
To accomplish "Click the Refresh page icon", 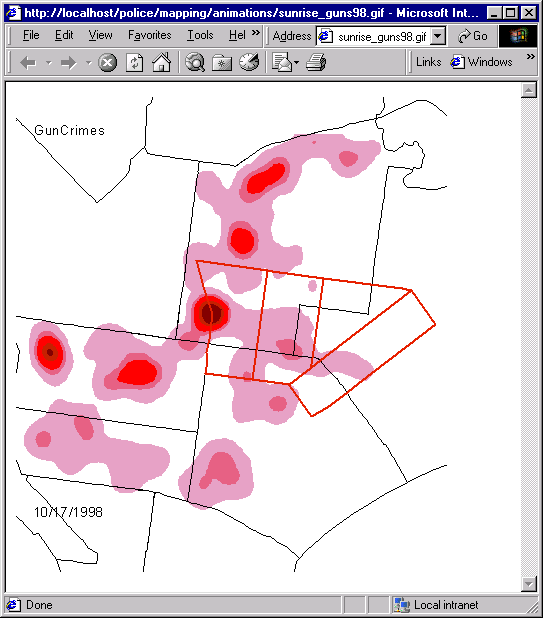I will click(x=134, y=62).
